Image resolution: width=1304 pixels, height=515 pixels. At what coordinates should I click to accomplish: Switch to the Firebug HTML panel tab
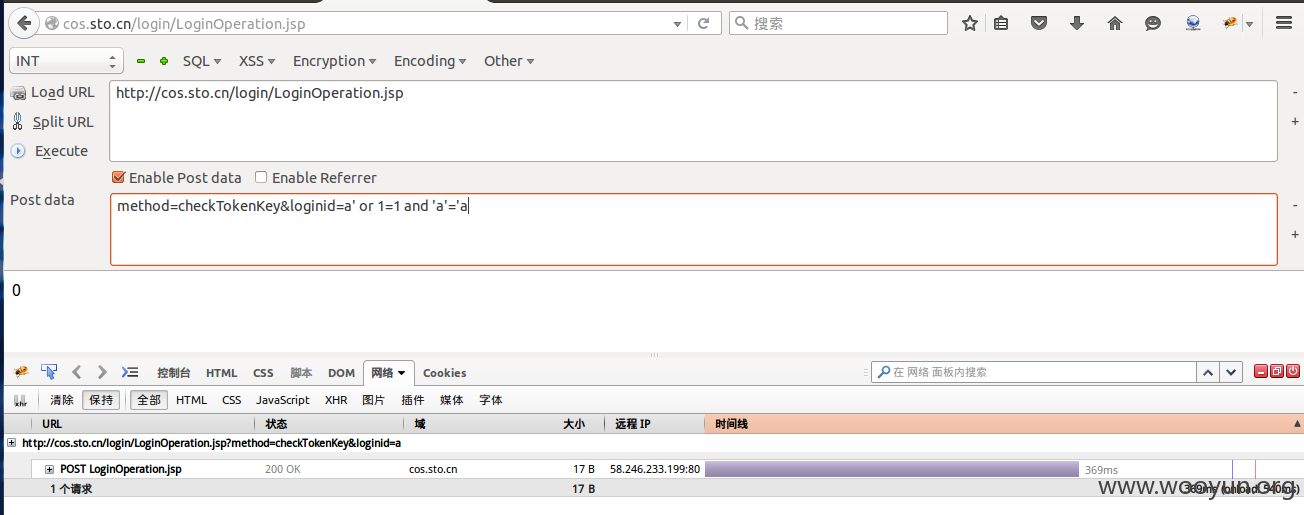[x=222, y=373]
